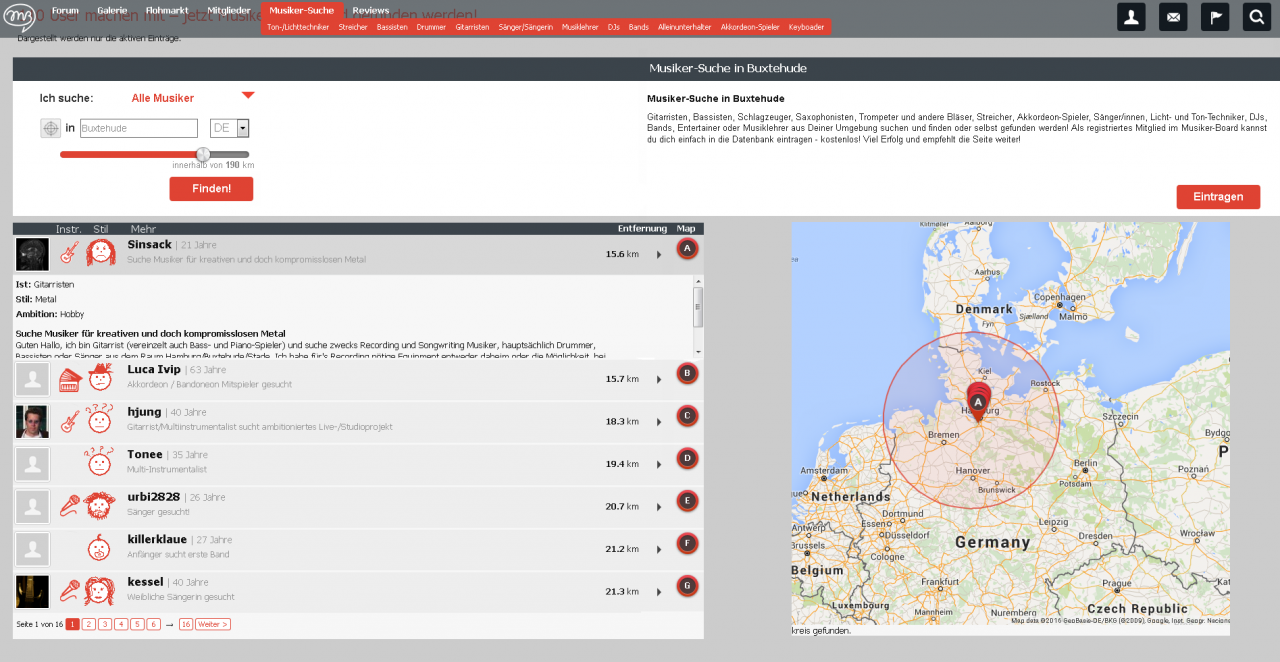Select the Bassisten submenu entry
This screenshot has width=1280, height=662.
pos(392,27)
